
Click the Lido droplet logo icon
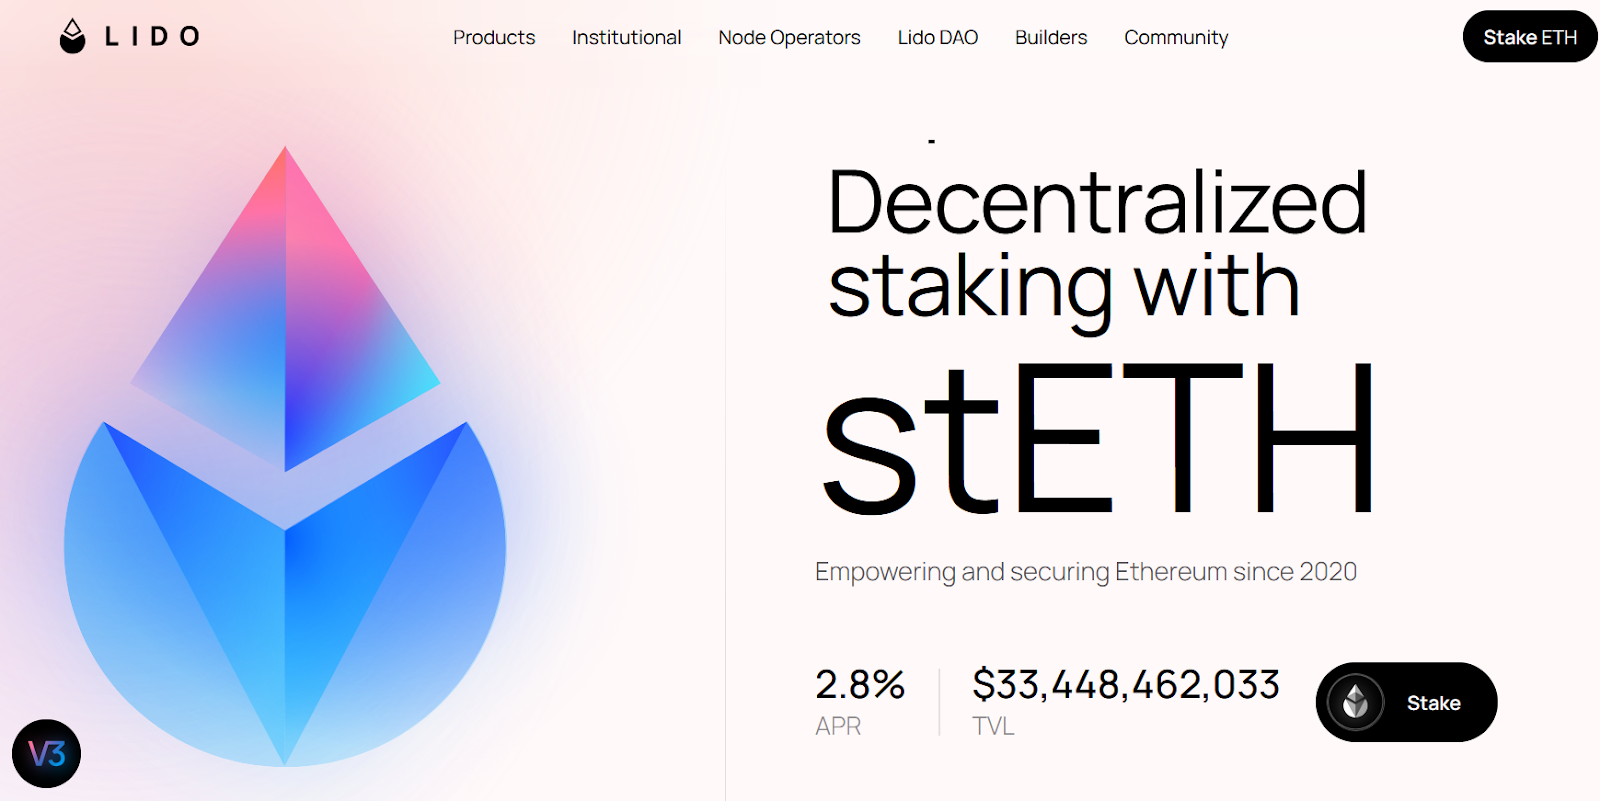pos(72,36)
